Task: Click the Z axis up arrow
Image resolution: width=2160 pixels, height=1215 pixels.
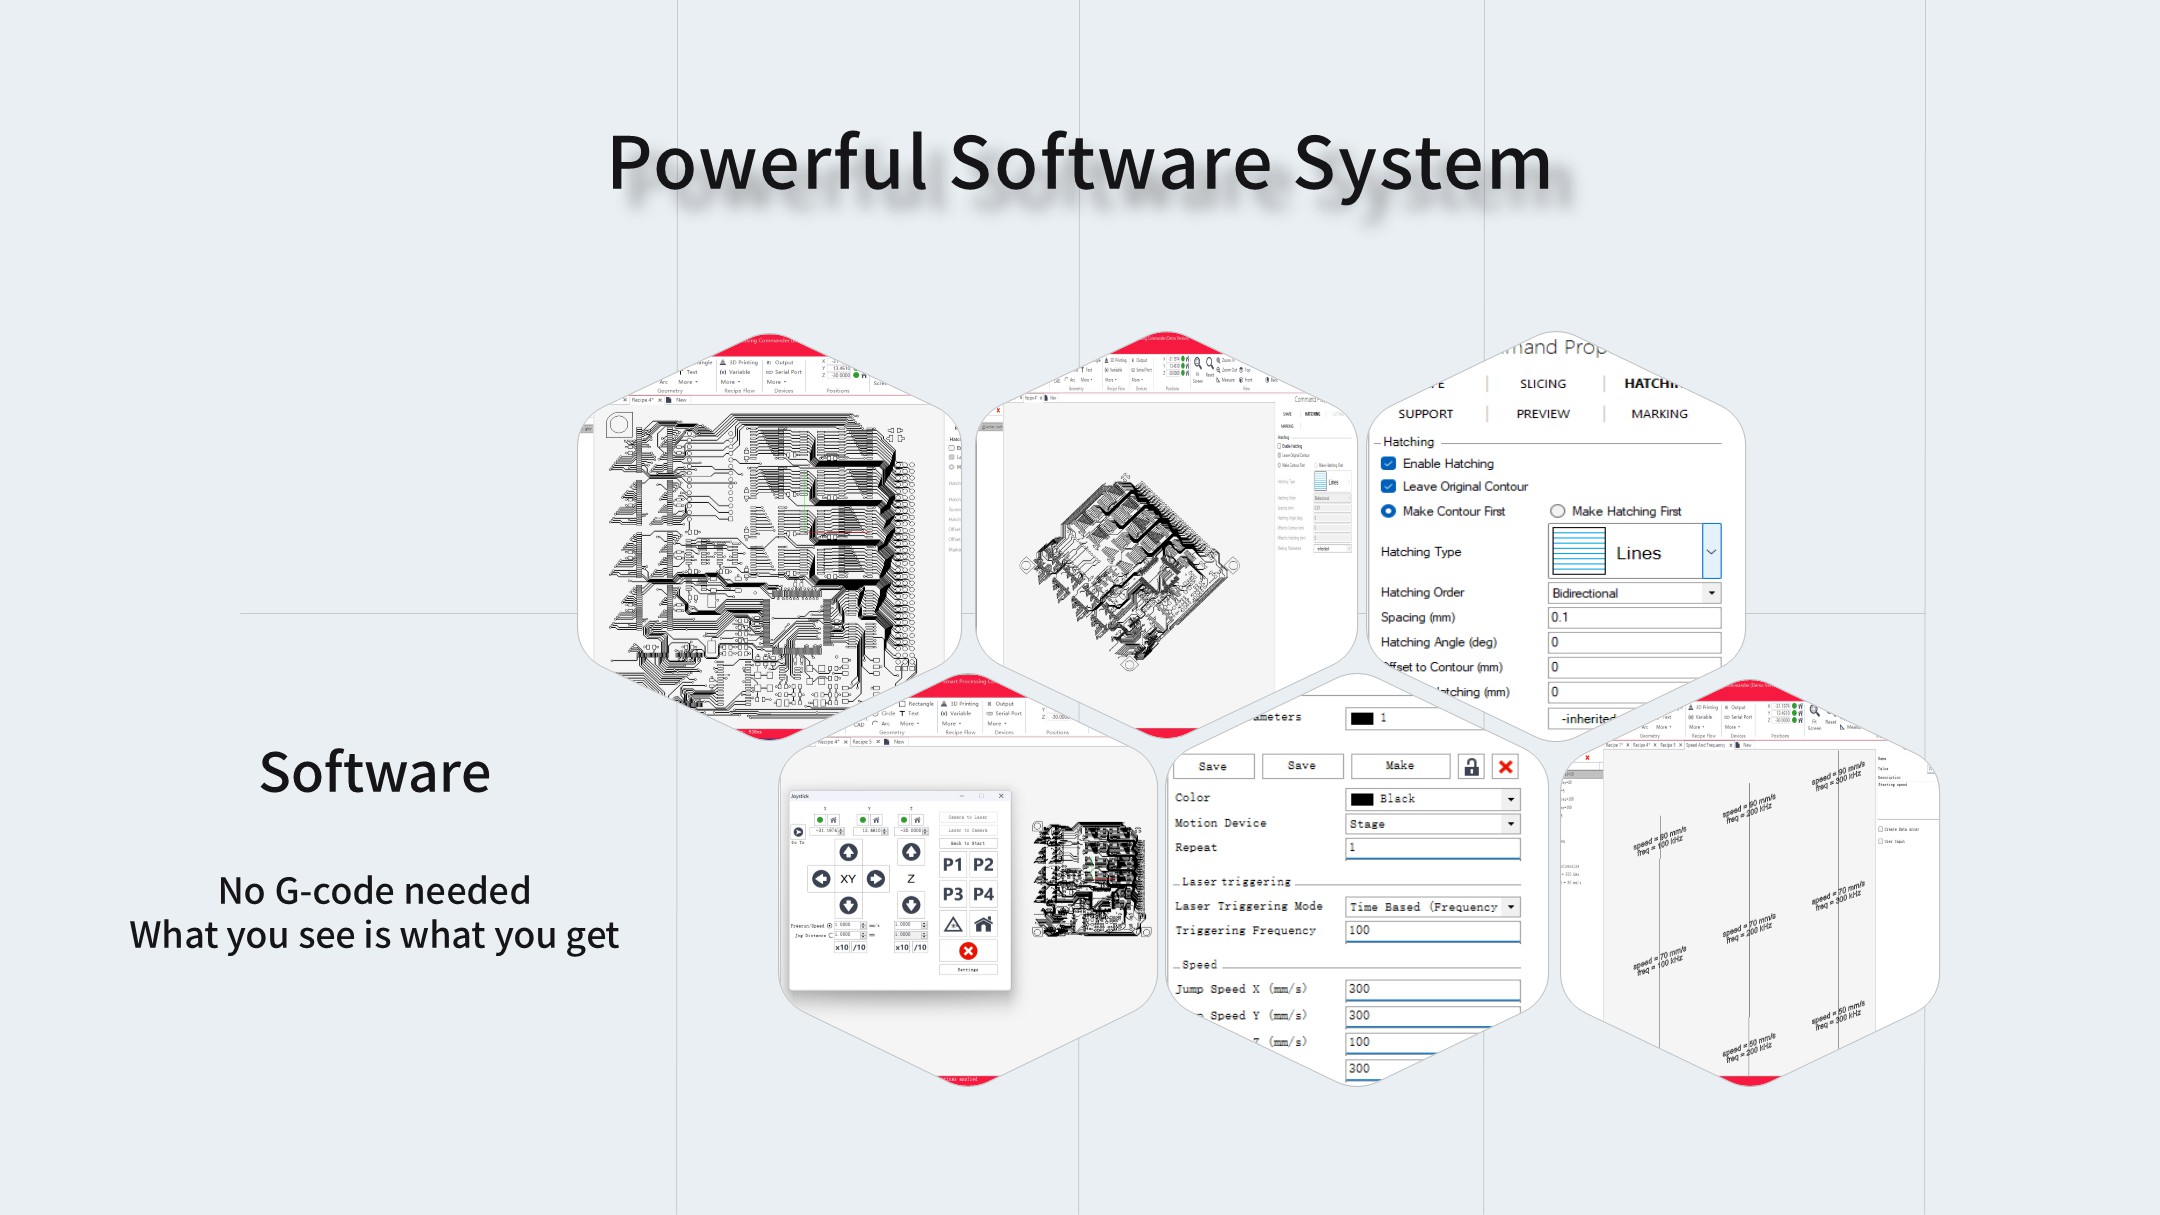Action: coord(911,852)
